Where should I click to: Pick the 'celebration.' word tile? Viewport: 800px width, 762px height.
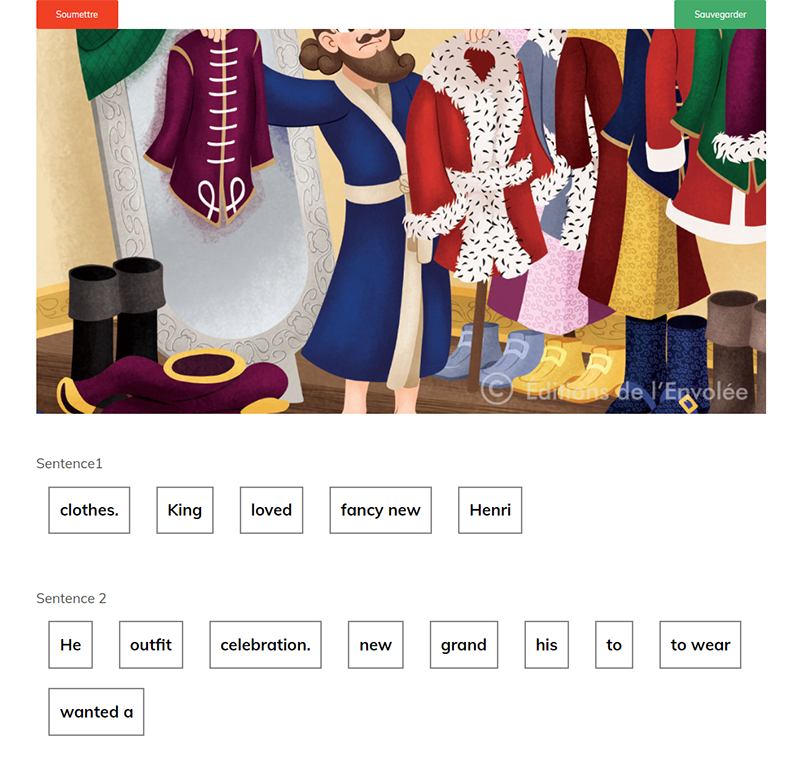pyautogui.click(x=265, y=645)
